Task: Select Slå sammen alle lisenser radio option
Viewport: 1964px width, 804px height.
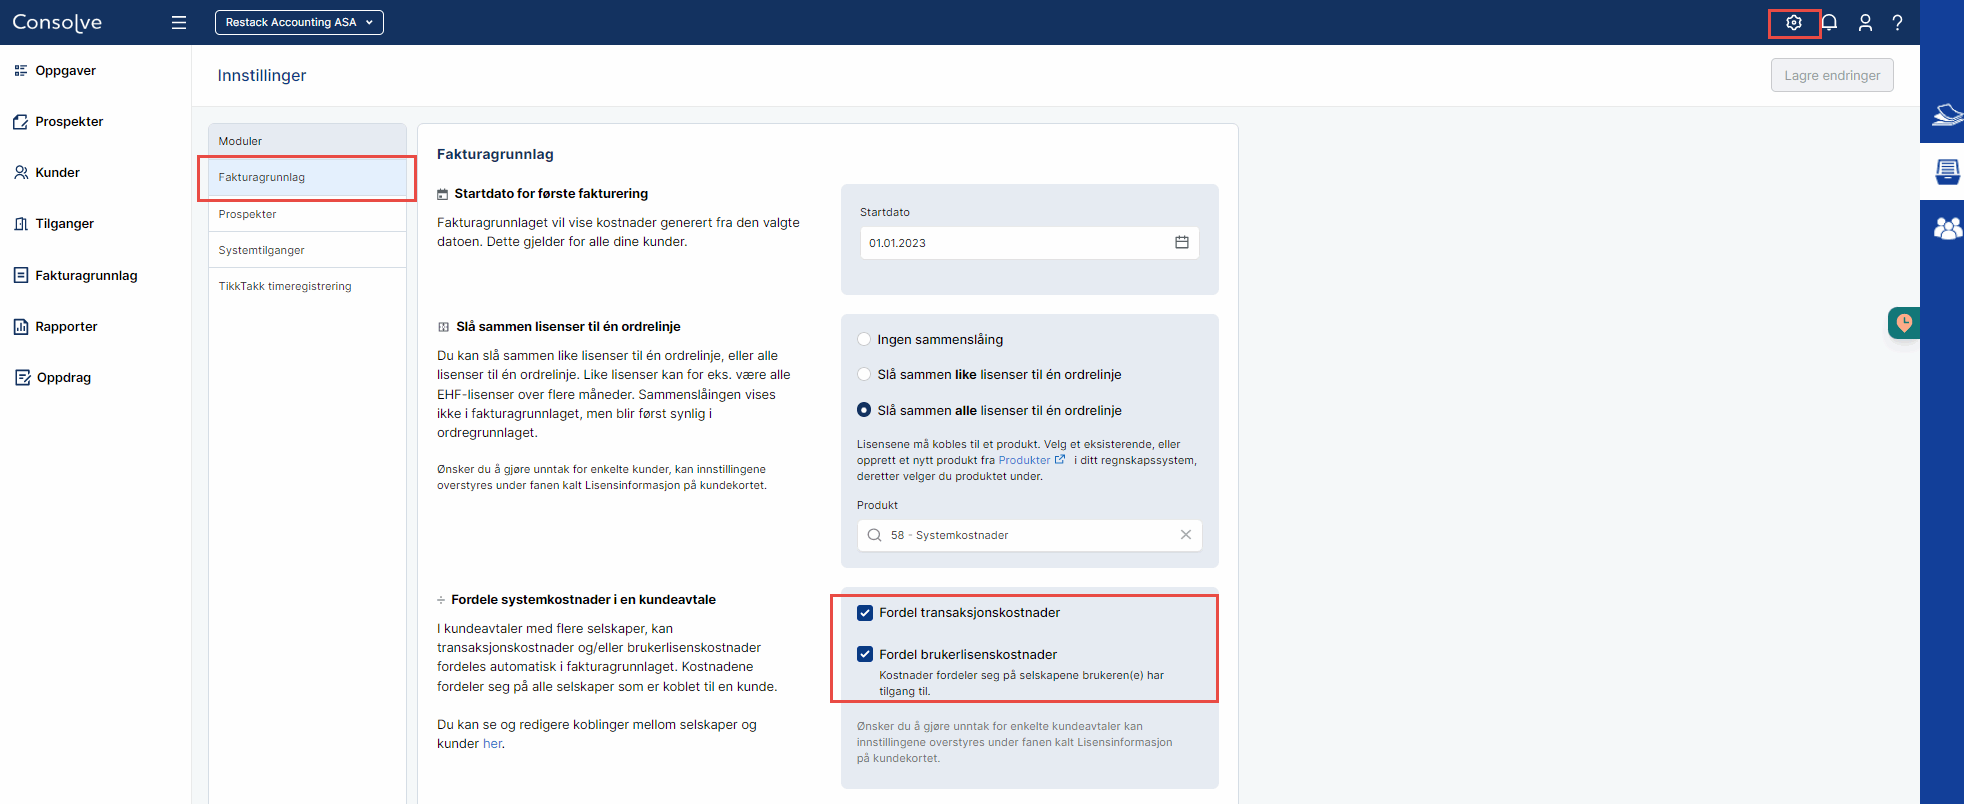Action: pyautogui.click(x=864, y=410)
